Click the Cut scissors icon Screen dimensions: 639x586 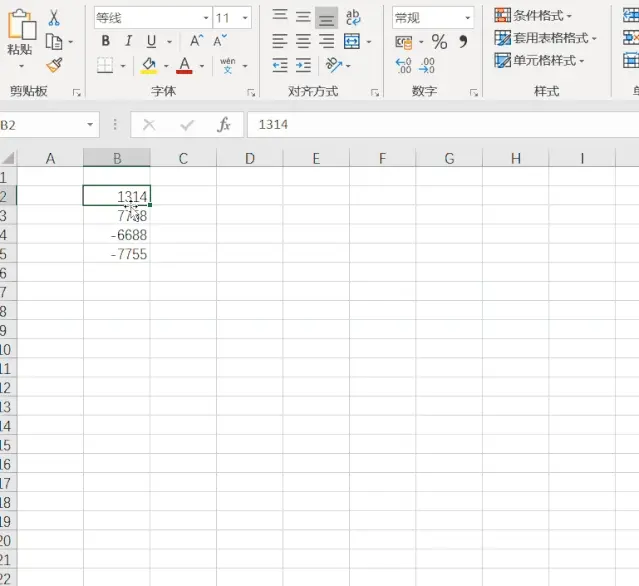54,18
